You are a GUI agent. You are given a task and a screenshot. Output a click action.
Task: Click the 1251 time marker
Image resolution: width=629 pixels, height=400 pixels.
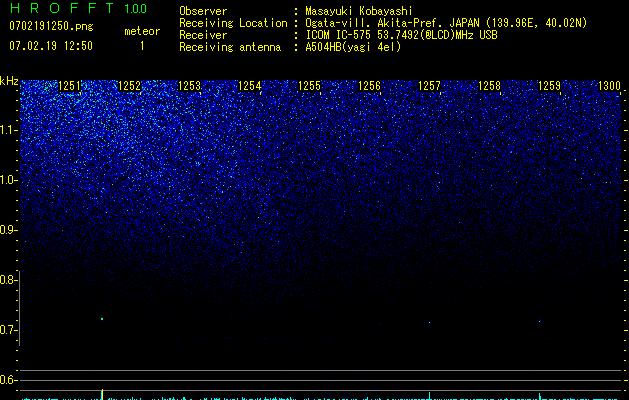coord(69,86)
